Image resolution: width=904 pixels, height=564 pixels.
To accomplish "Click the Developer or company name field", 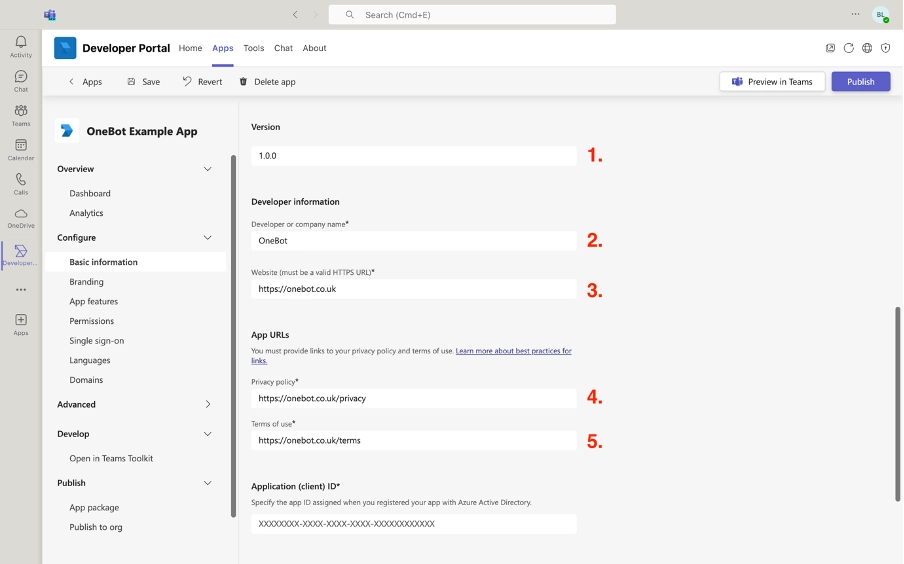I will pos(414,240).
